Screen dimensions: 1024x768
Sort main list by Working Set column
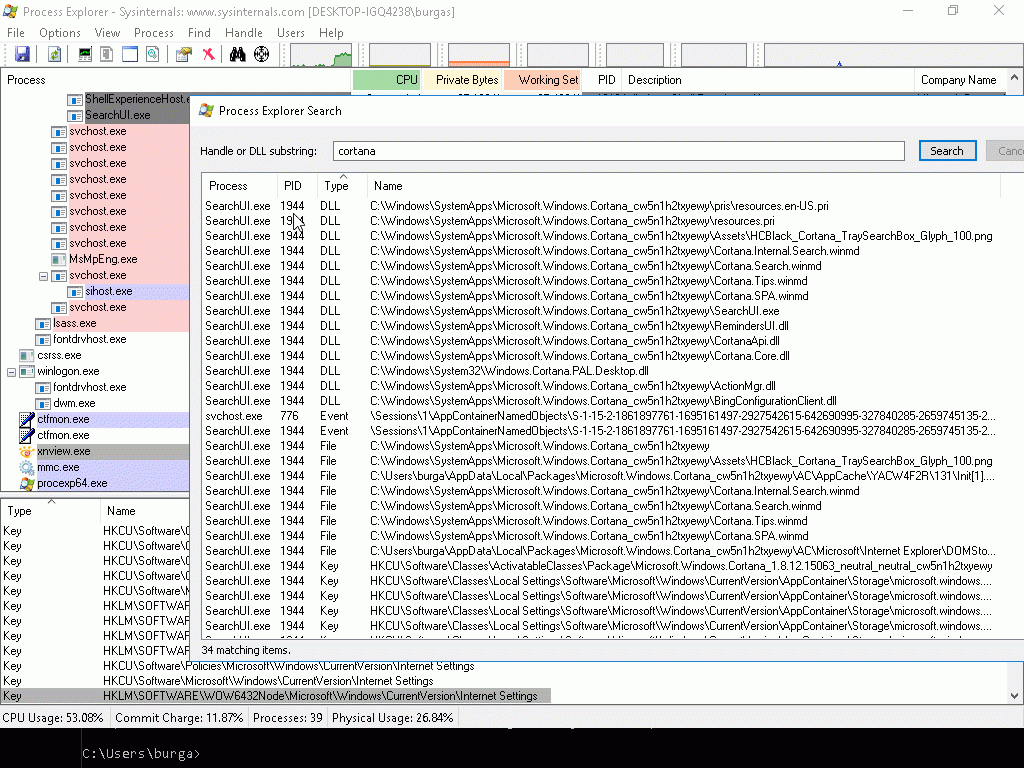coord(543,80)
